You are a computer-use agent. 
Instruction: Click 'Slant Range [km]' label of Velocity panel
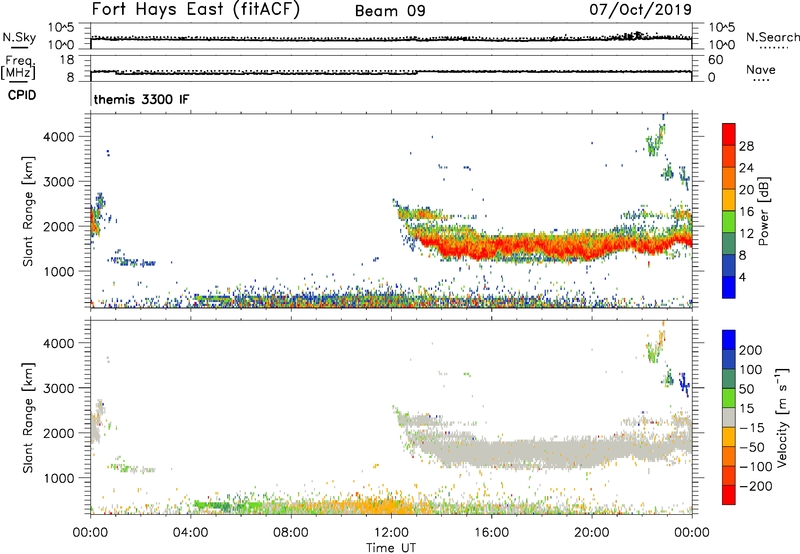28,418
